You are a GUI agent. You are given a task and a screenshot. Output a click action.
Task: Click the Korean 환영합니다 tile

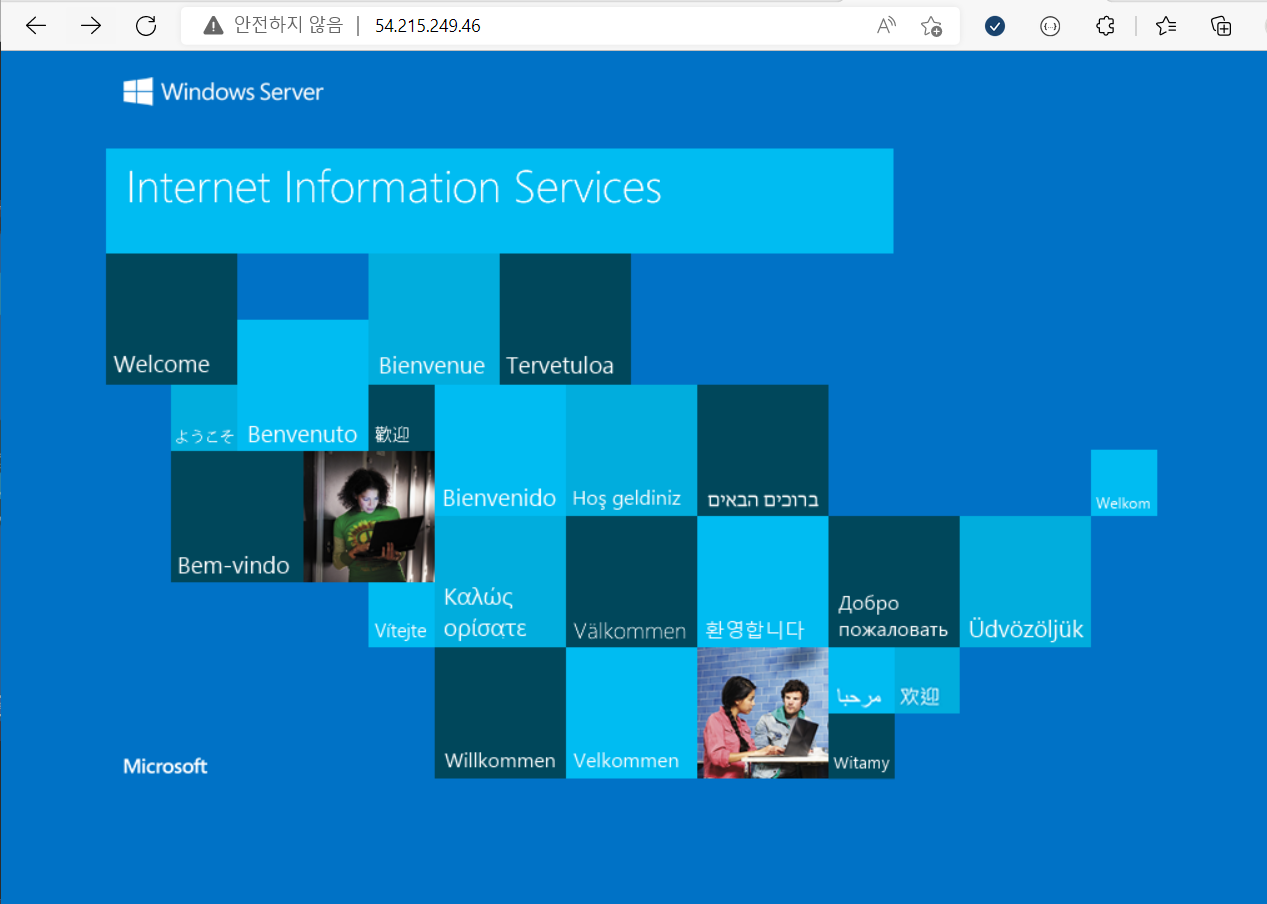point(762,581)
